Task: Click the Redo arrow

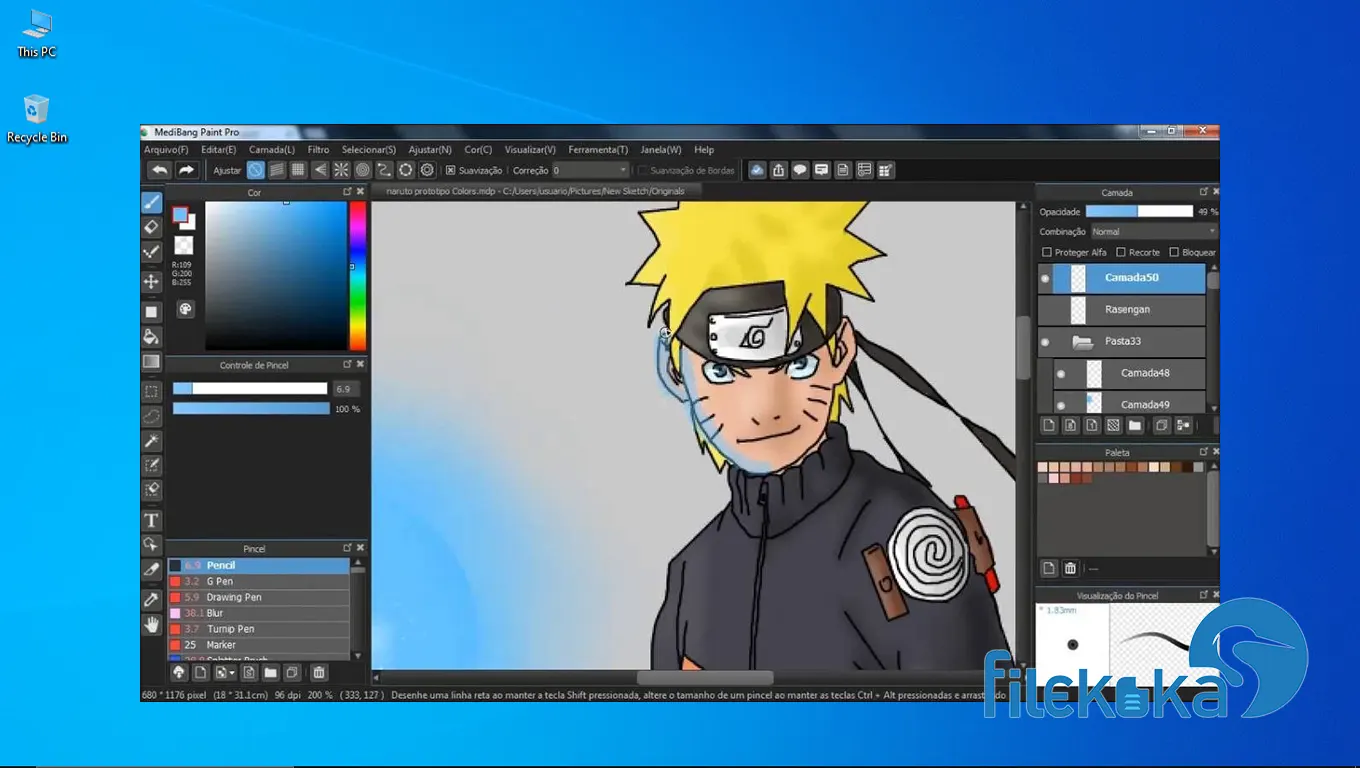Action: tap(186, 170)
